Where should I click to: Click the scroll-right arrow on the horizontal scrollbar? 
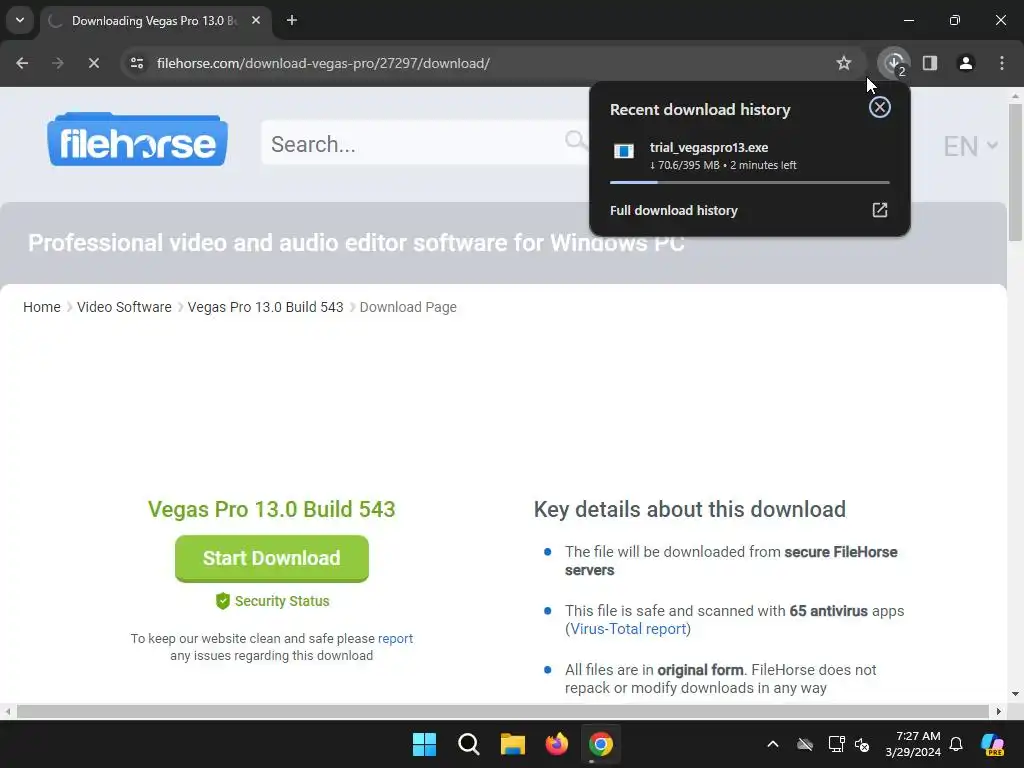tap(999, 711)
